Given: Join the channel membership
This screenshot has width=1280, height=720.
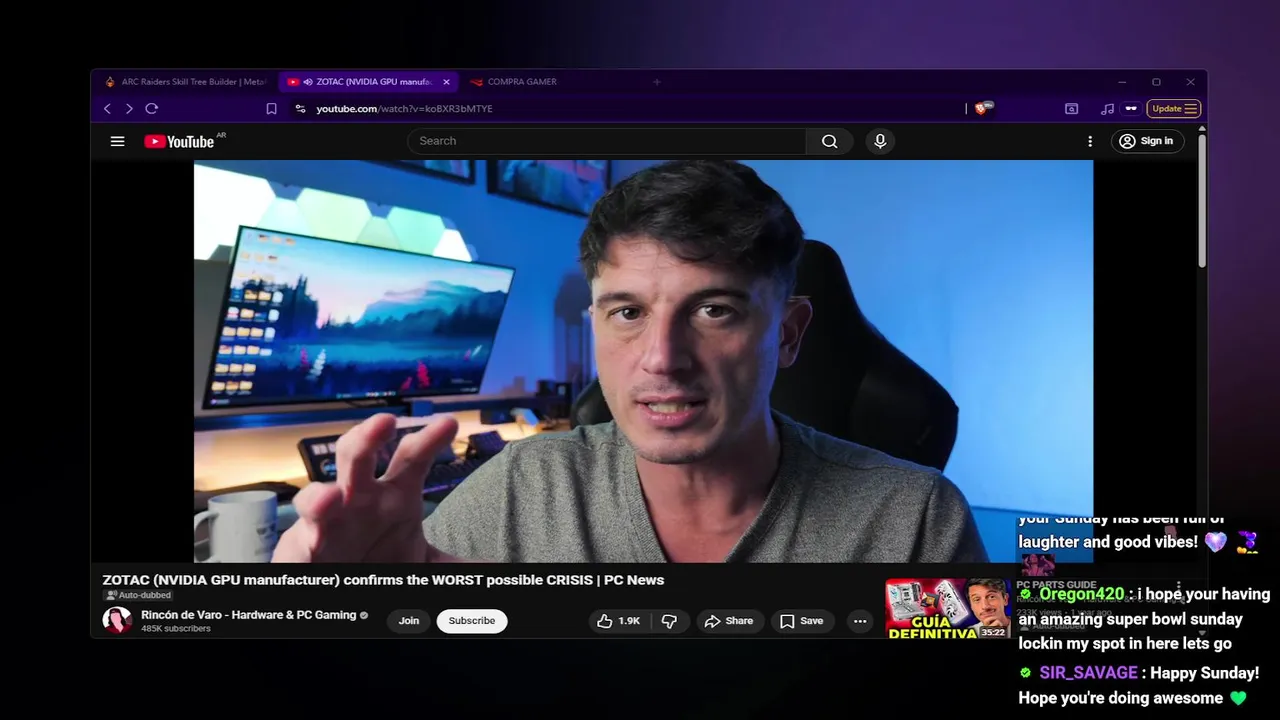Looking at the screenshot, I should 409,621.
